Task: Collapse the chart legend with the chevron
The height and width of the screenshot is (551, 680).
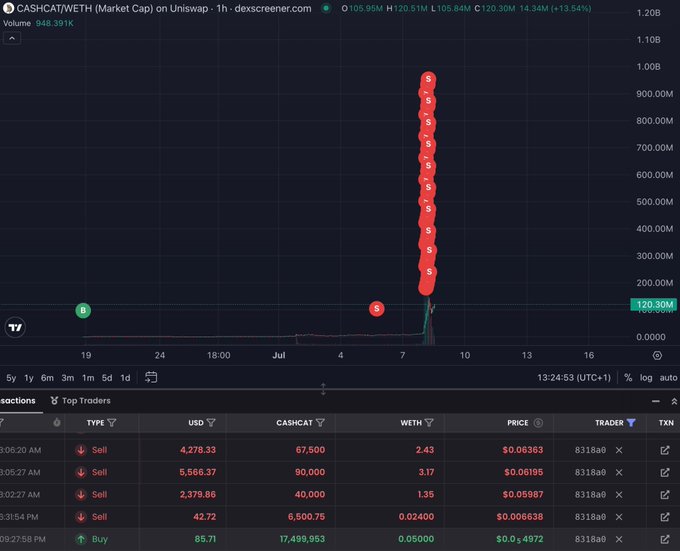Action: 12,39
